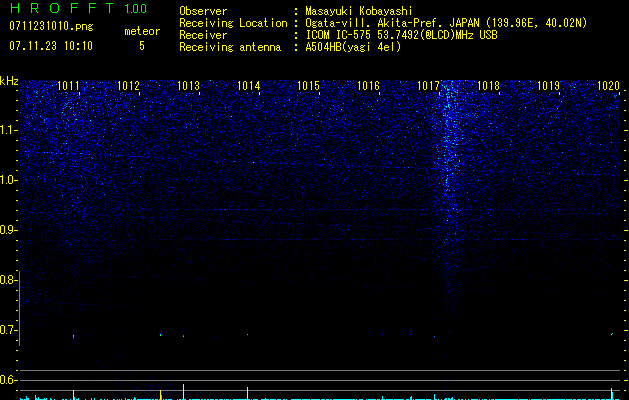The height and width of the screenshot is (400, 629).
Task: Click the 1012 time axis marker
Action: (128, 86)
